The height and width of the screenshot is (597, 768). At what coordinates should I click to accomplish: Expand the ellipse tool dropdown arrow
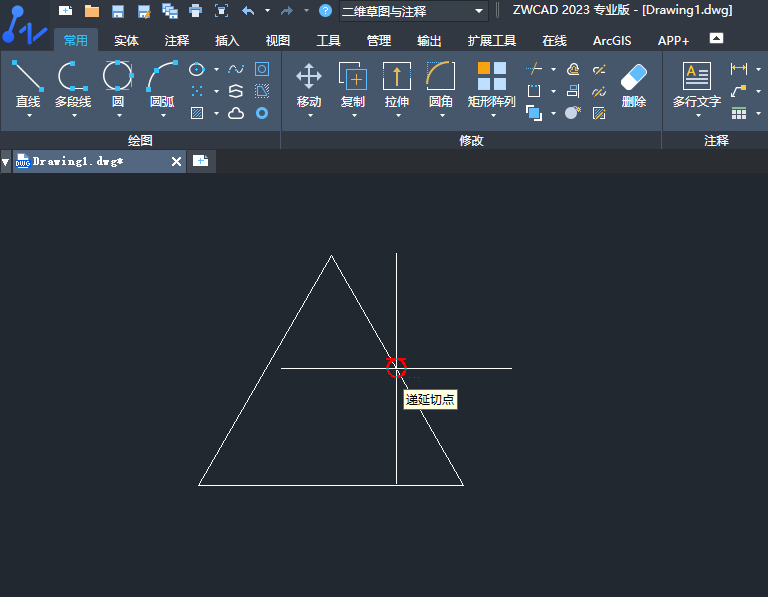coord(216,70)
